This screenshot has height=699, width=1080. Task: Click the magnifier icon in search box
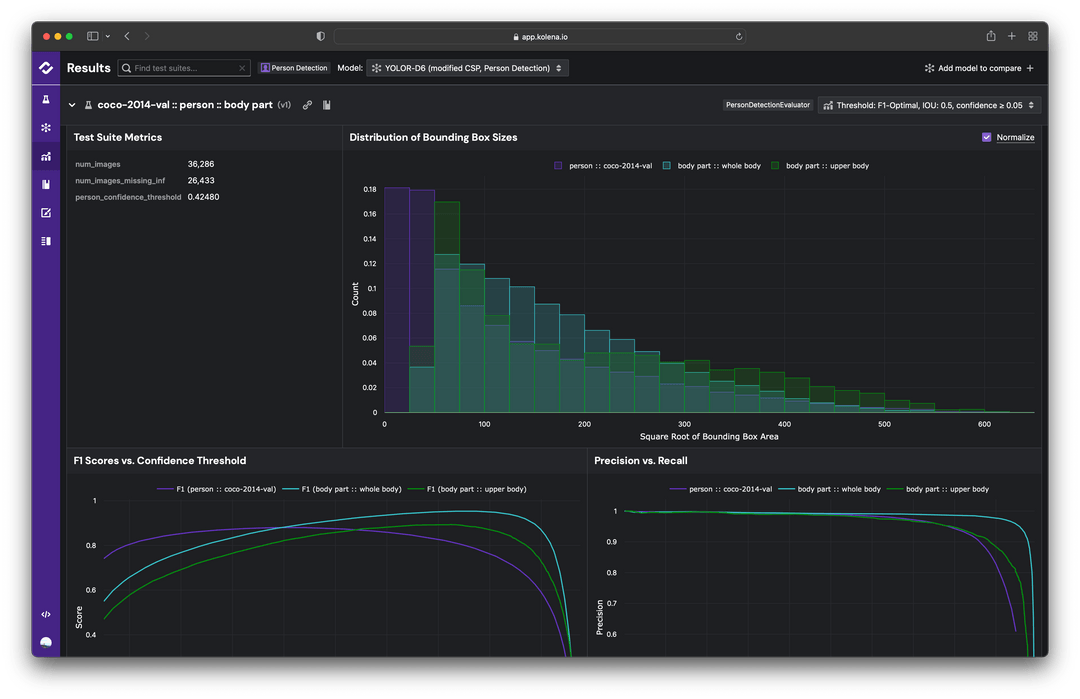(126, 68)
